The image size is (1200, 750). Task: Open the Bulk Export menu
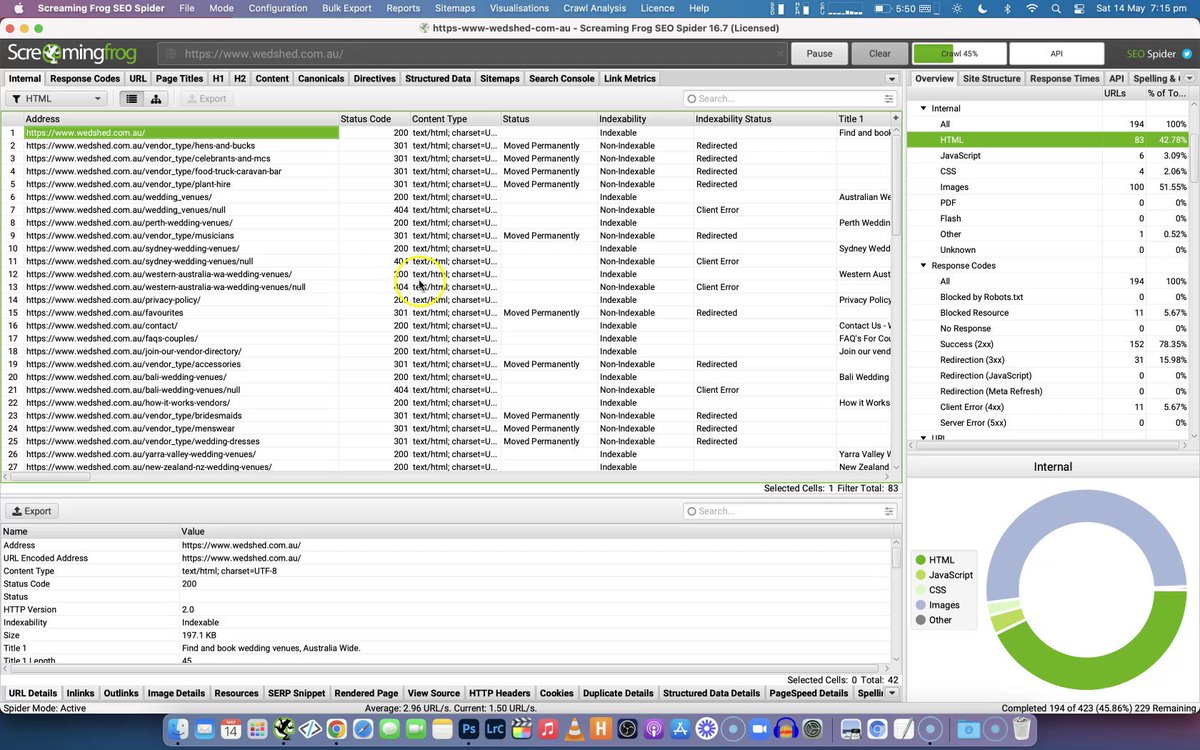347,8
